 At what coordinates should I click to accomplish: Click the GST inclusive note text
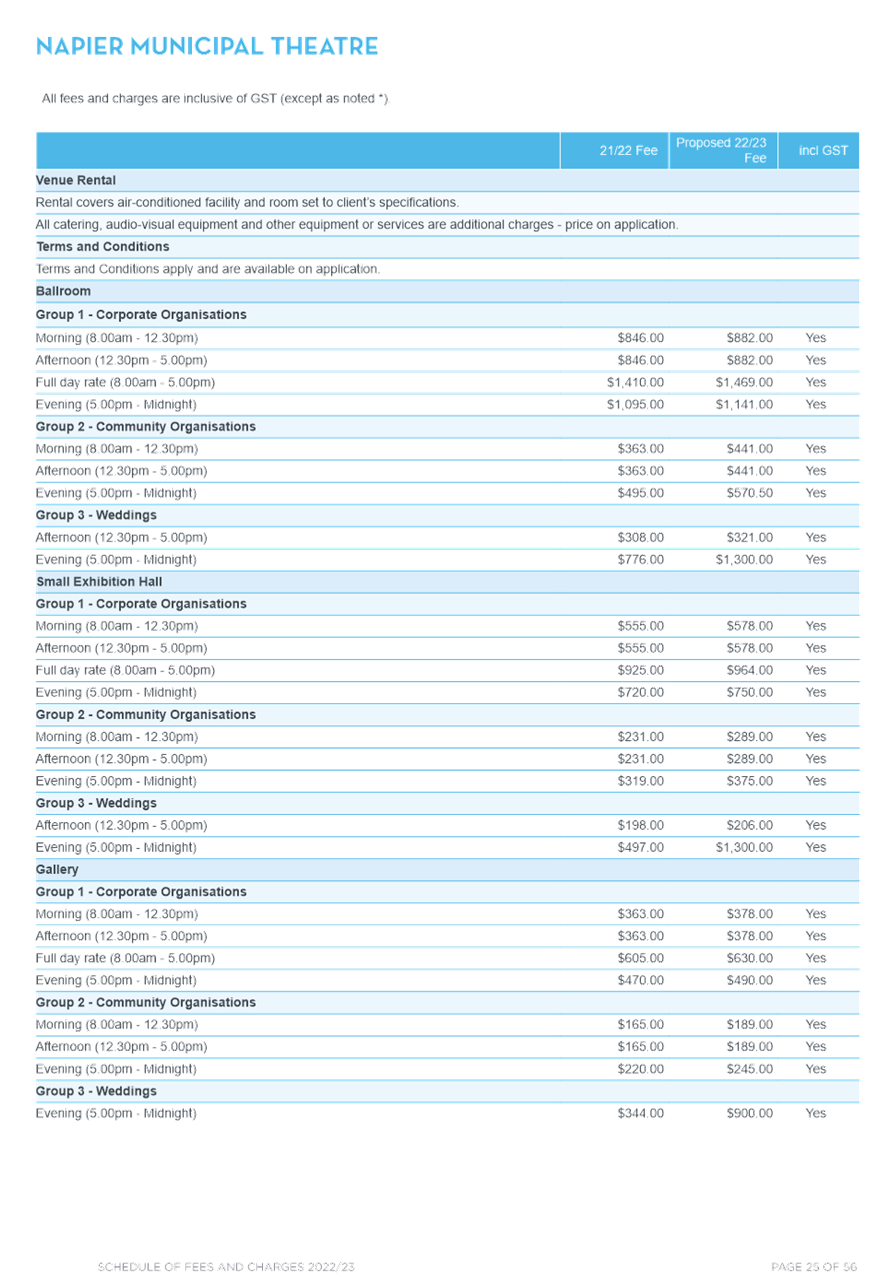pyautogui.click(x=215, y=98)
